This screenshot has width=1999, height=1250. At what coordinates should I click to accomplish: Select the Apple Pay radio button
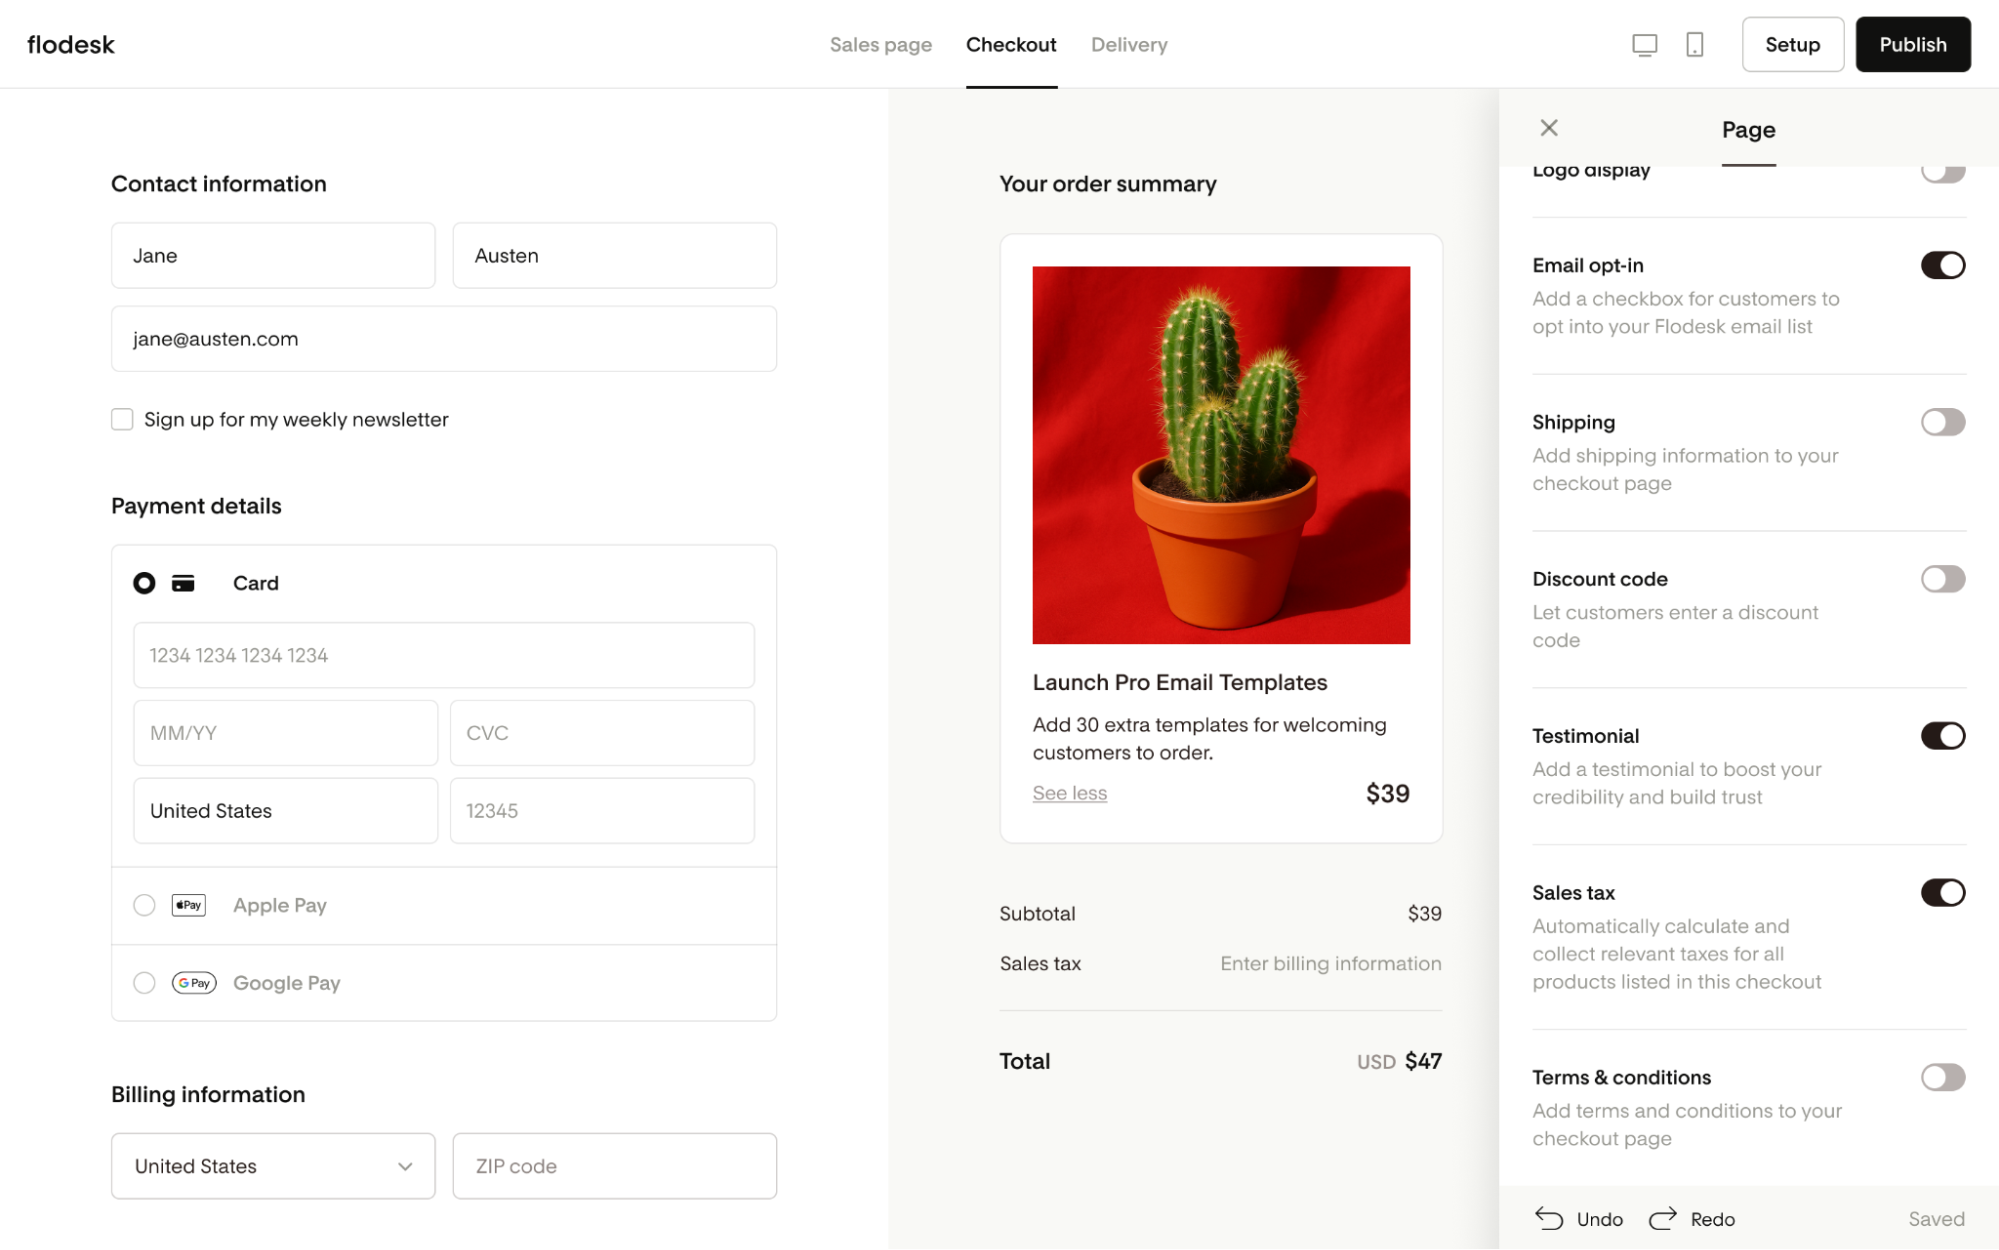coord(144,905)
